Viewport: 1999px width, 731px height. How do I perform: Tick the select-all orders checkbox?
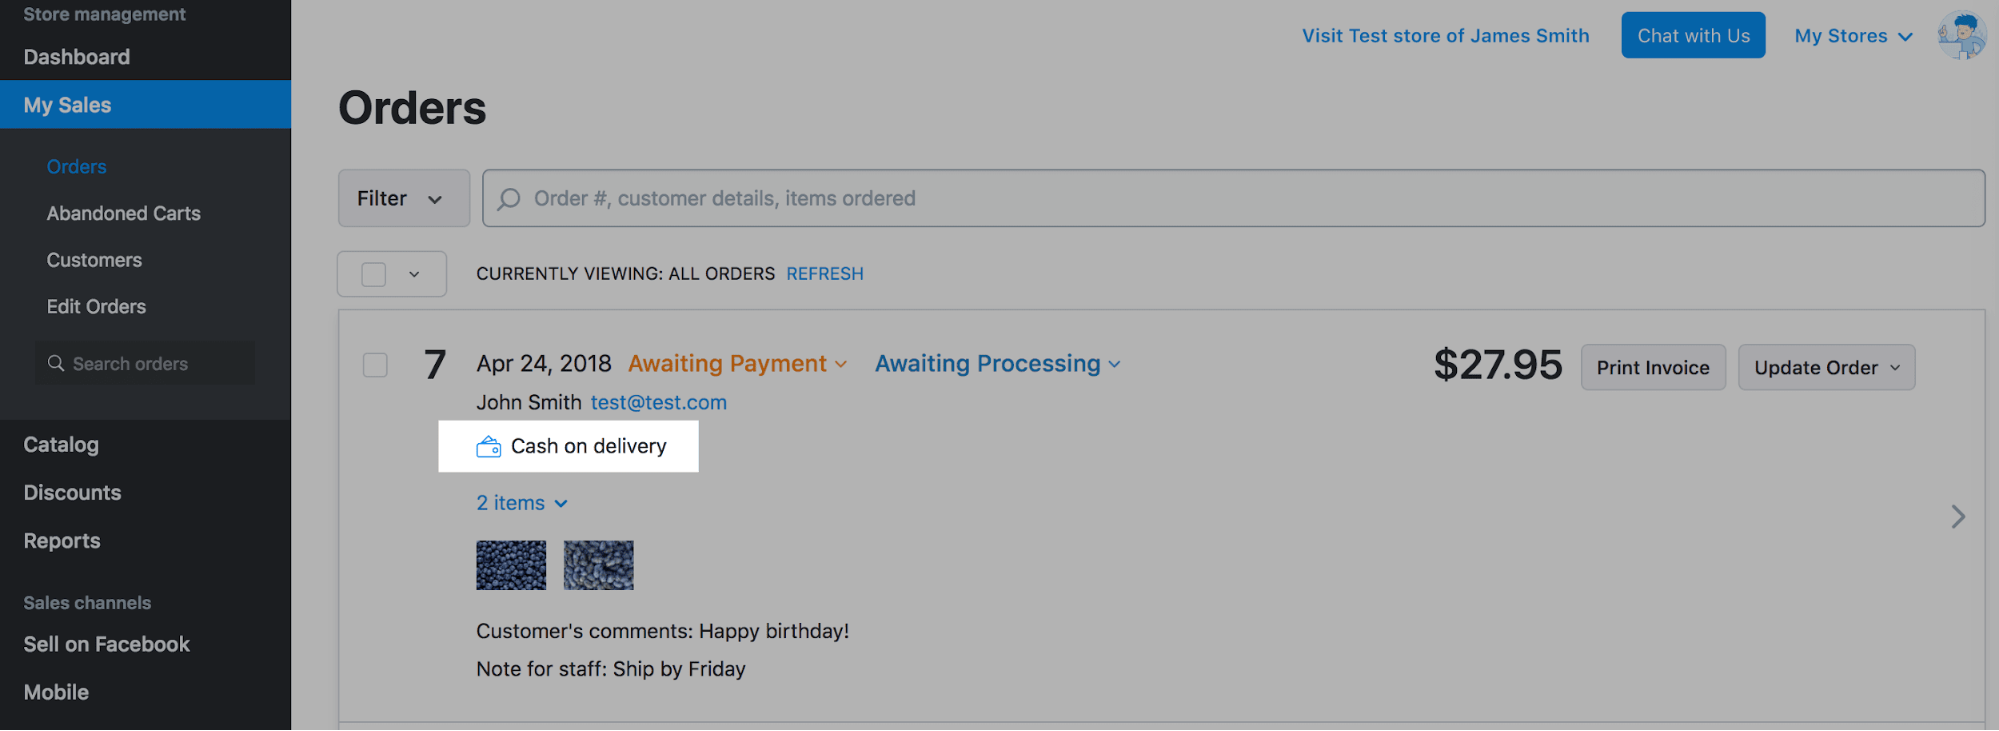pos(374,274)
